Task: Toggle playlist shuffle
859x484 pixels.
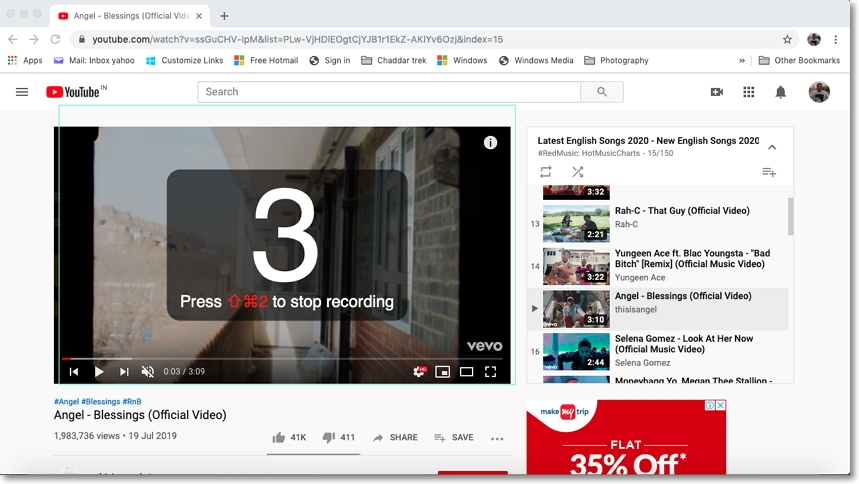Action: (577, 172)
